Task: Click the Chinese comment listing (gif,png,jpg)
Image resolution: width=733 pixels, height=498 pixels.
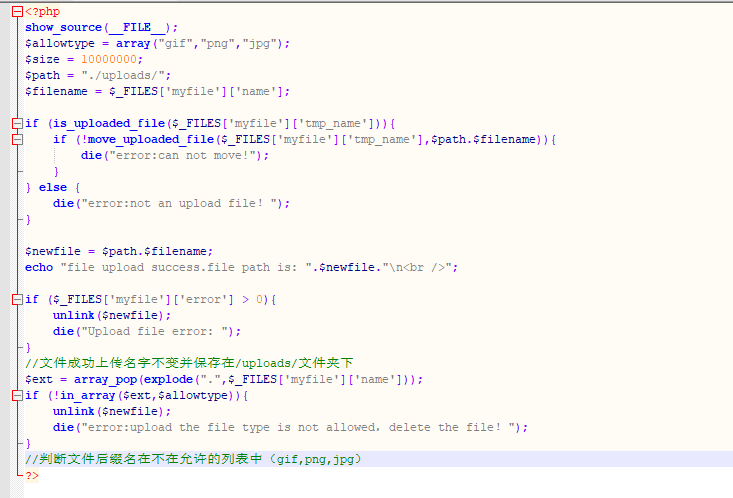Action: [x=194, y=459]
